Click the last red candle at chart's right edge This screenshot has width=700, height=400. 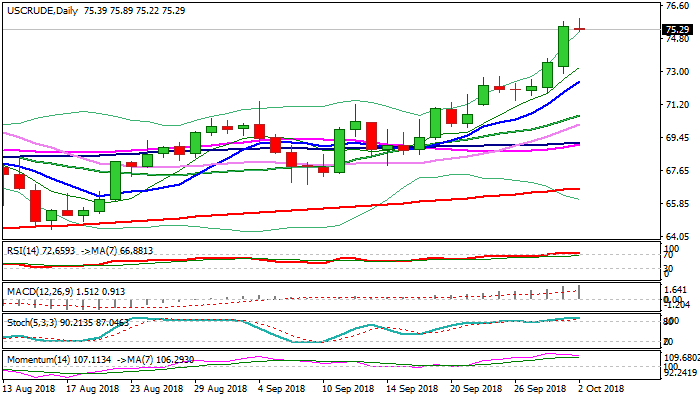(x=579, y=28)
